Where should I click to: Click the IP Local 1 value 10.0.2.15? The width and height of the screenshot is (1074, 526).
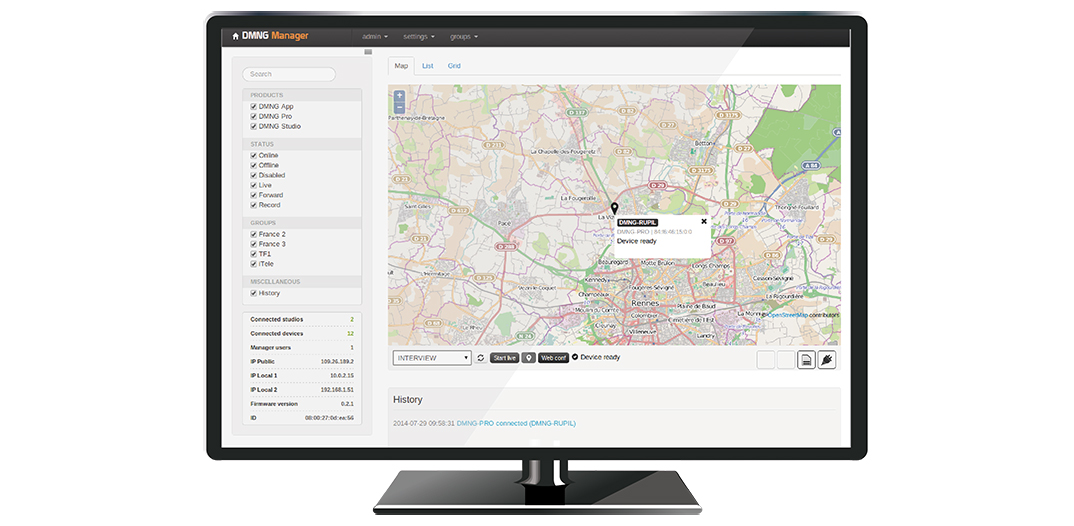point(340,375)
